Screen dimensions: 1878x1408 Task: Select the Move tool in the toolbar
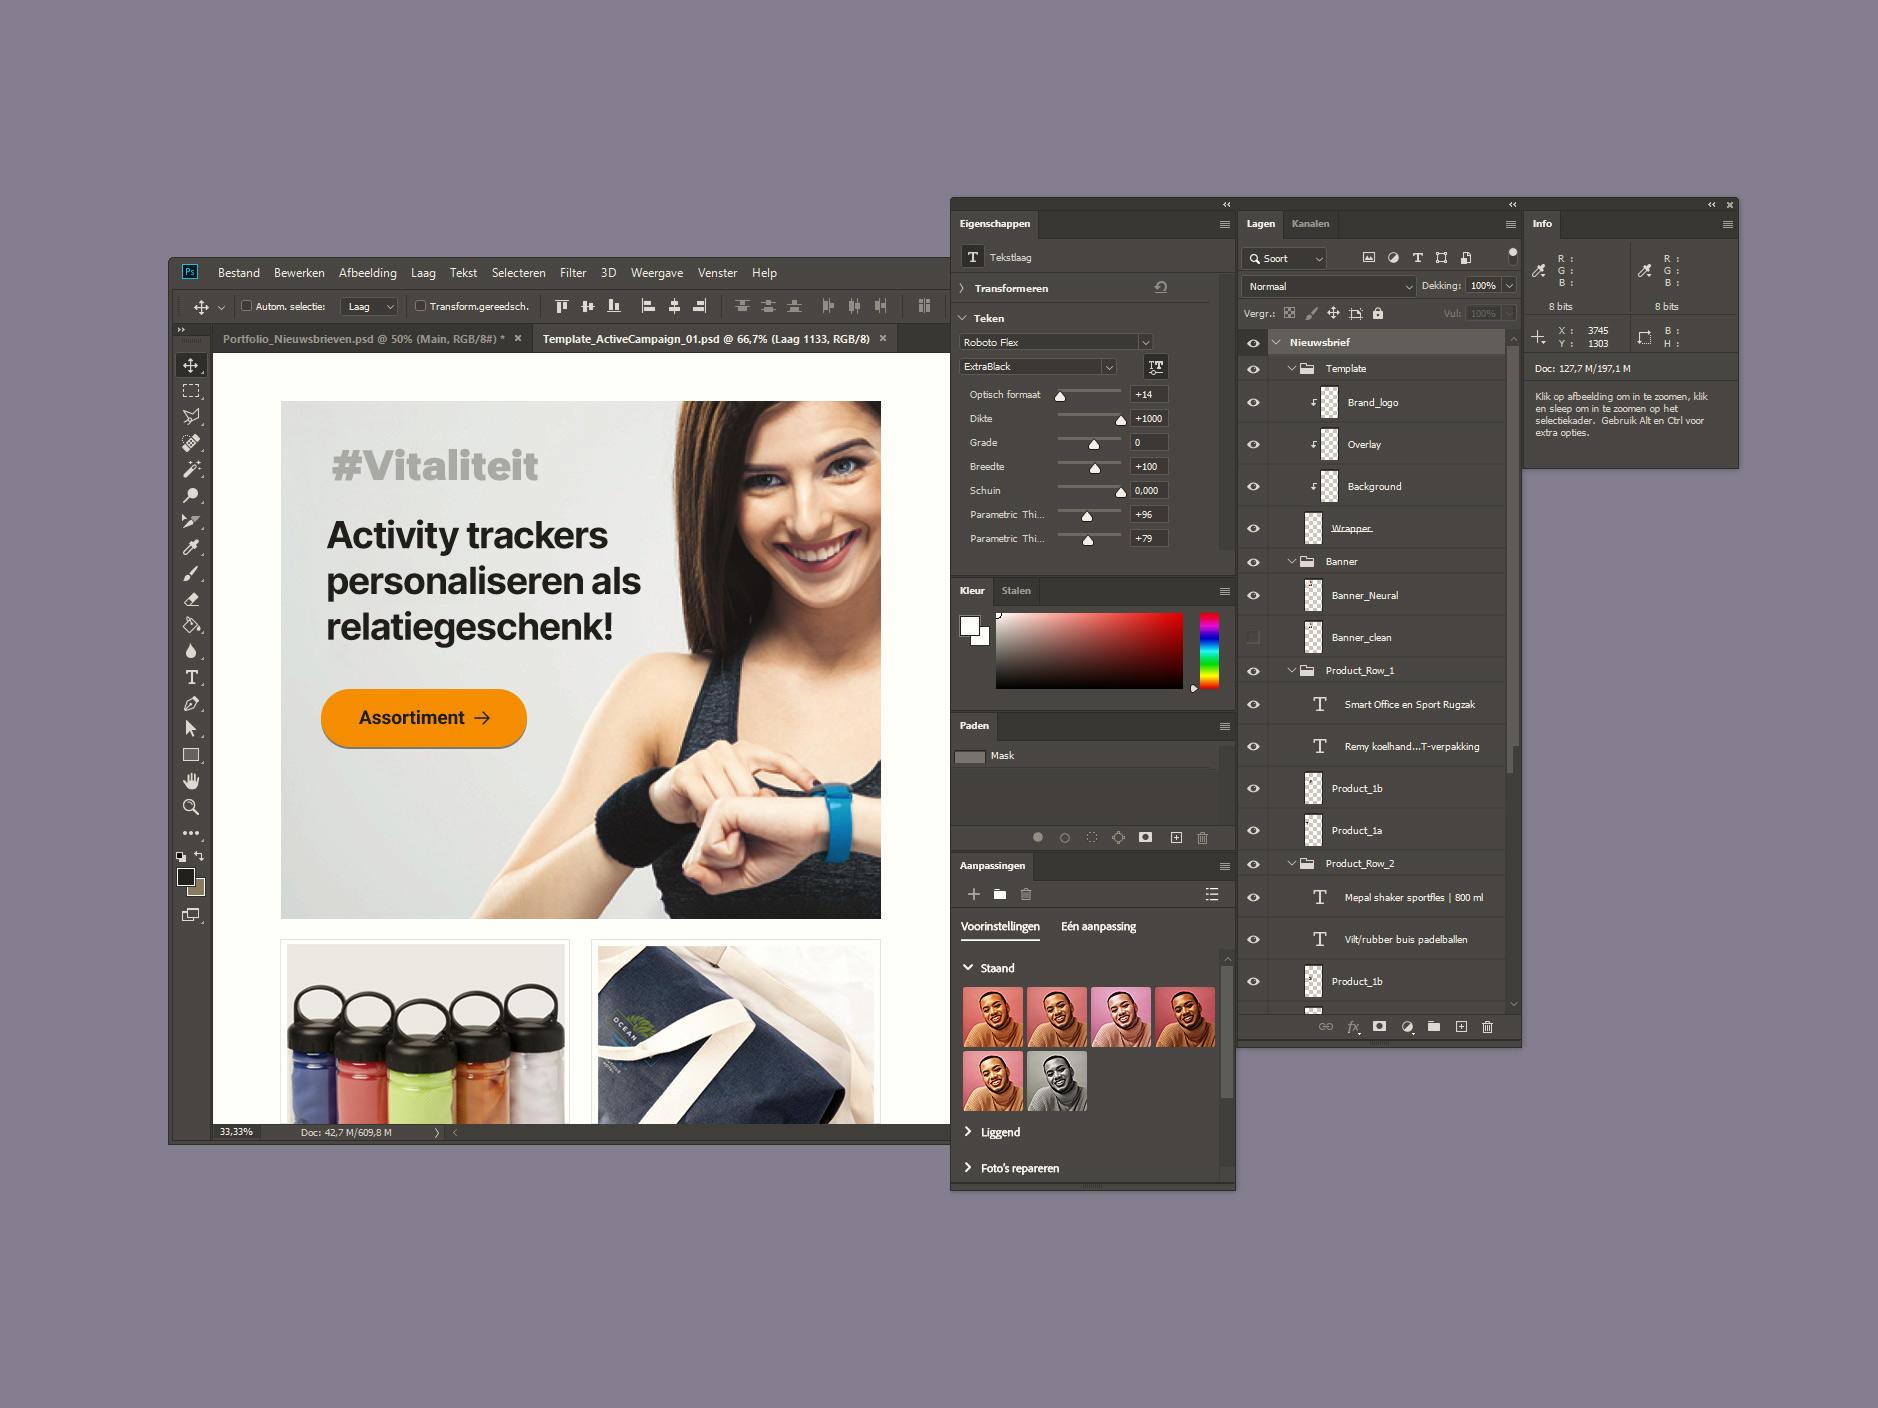191,365
